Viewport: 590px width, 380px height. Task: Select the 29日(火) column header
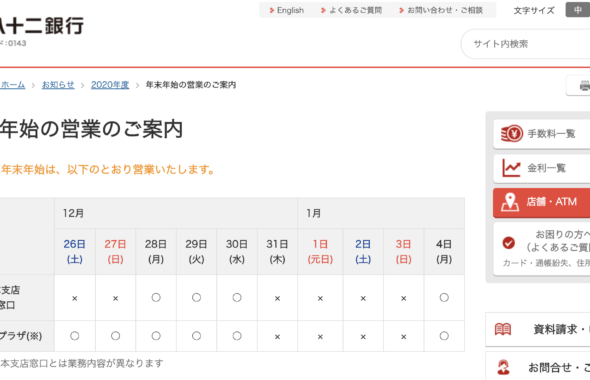point(196,252)
